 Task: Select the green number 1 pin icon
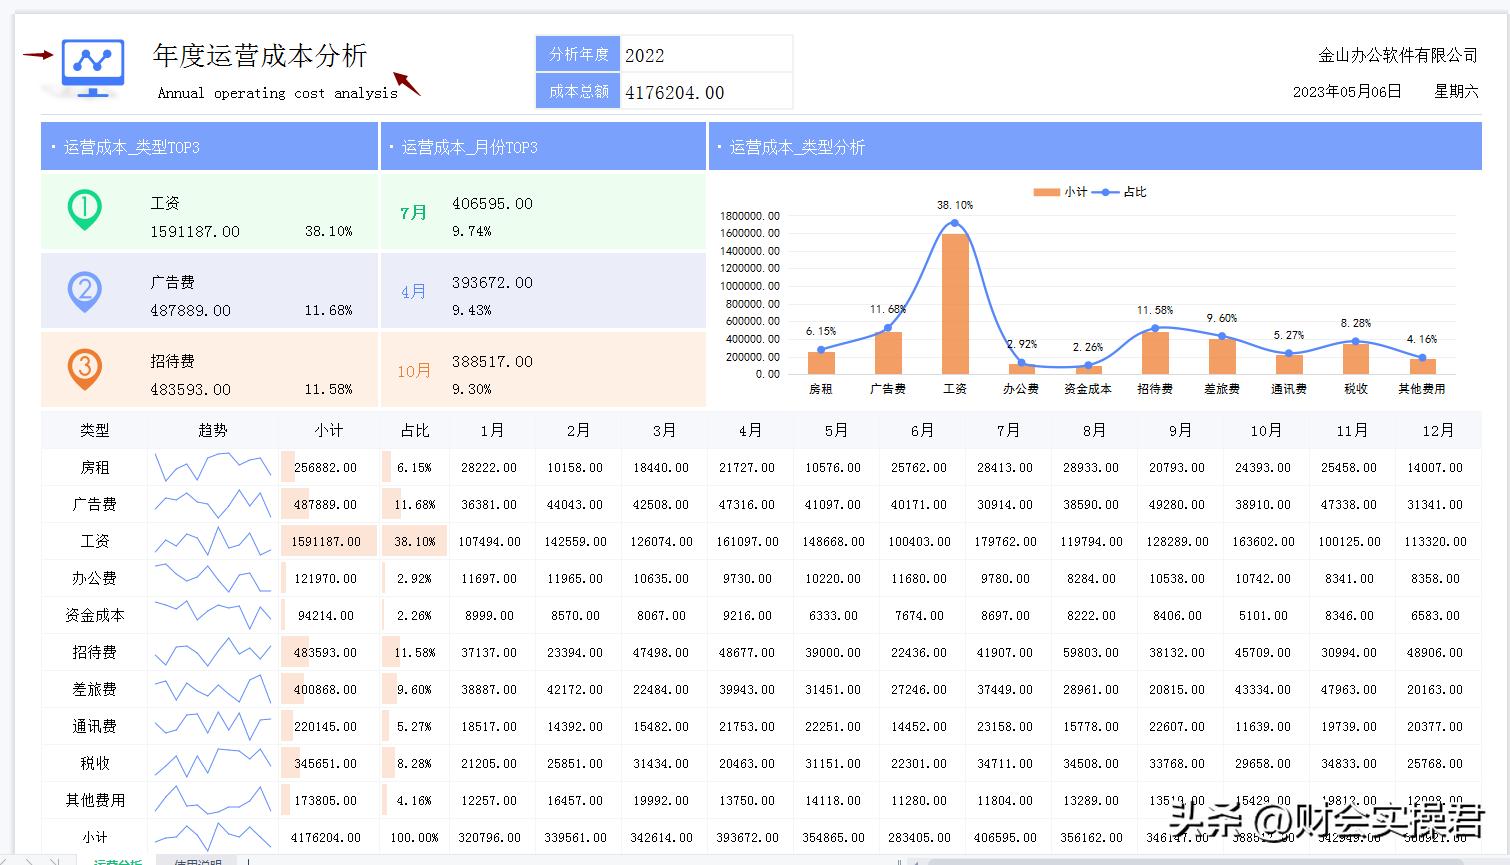[x=84, y=210]
